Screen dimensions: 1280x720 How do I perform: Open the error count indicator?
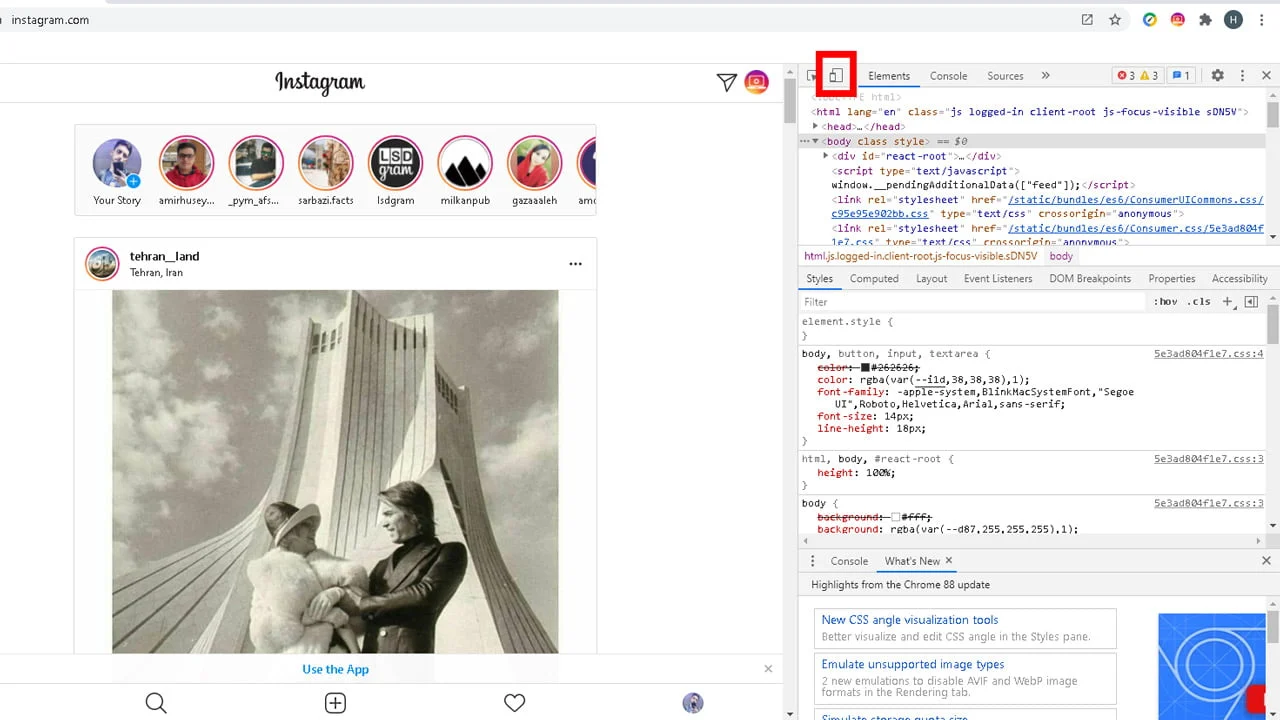click(x=1126, y=76)
